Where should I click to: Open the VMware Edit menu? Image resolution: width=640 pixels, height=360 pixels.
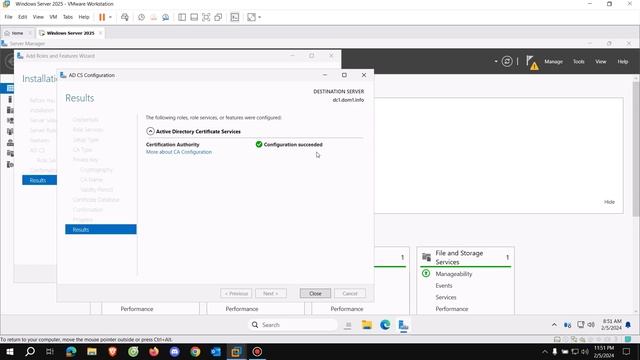pyautogui.click(x=22, y=17)
